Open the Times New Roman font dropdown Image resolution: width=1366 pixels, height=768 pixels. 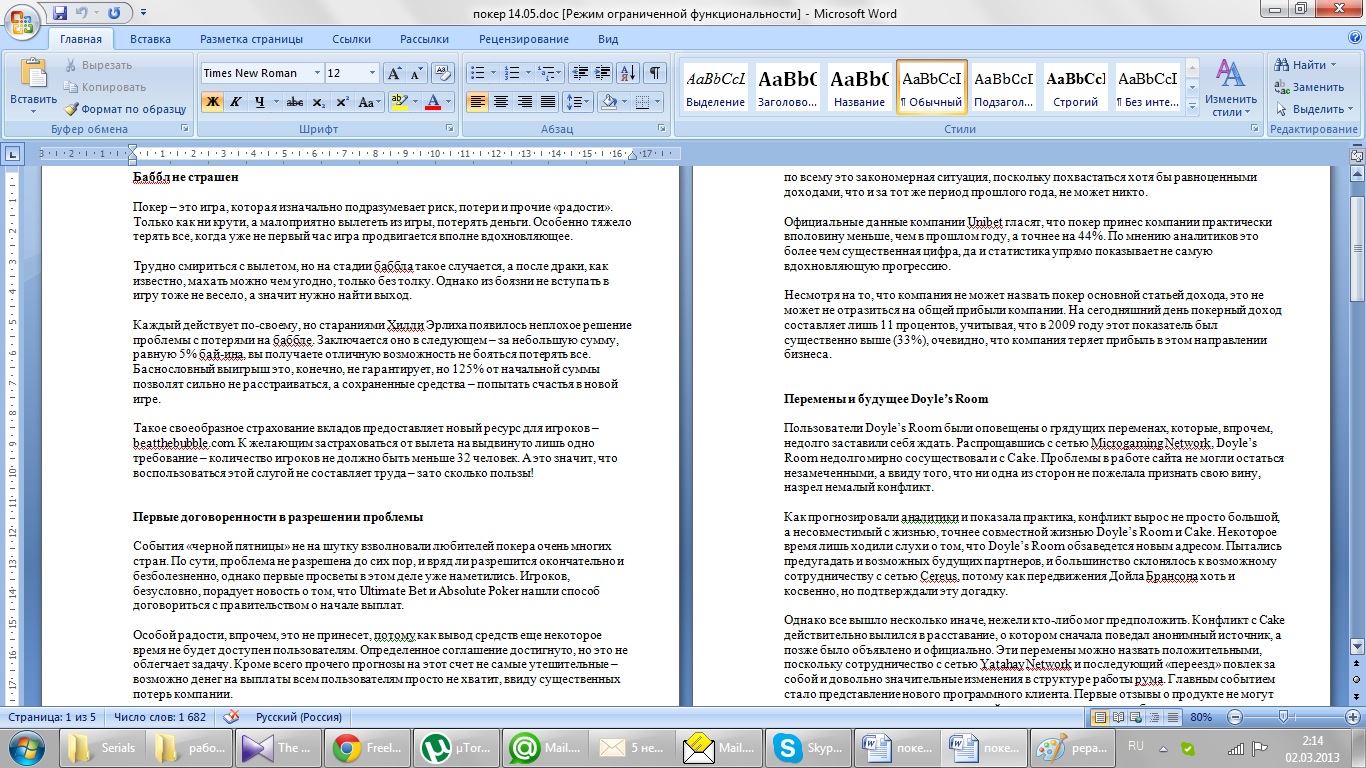[317, 73]
